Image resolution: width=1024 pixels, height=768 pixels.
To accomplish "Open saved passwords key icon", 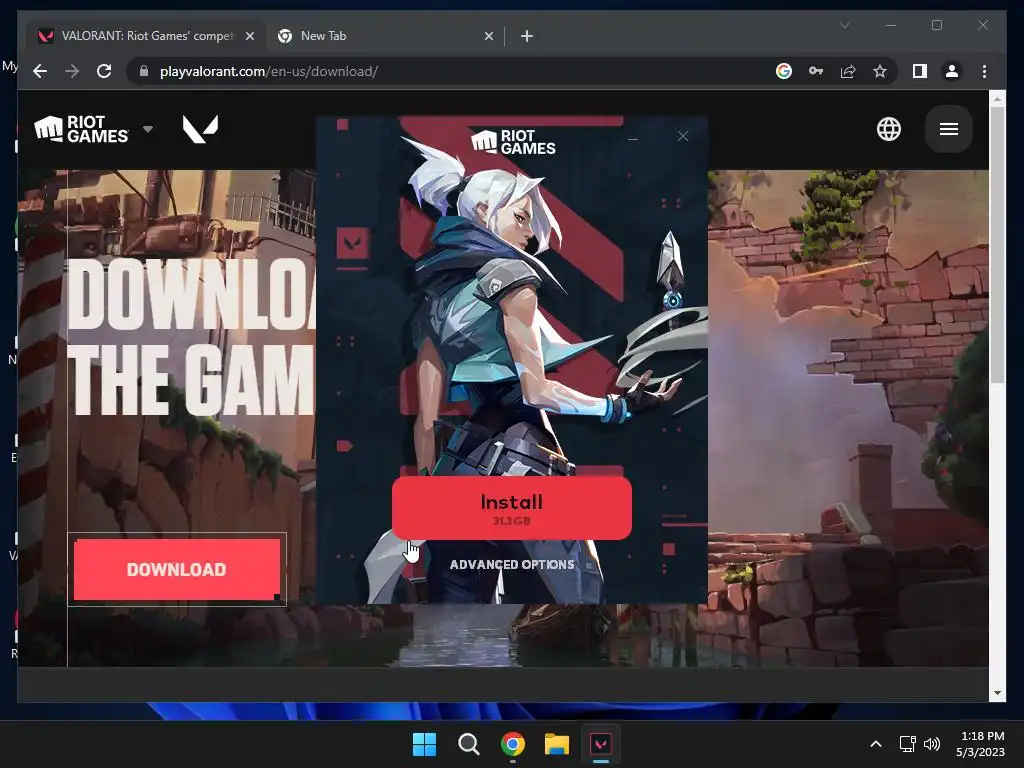I will (816, 71).
